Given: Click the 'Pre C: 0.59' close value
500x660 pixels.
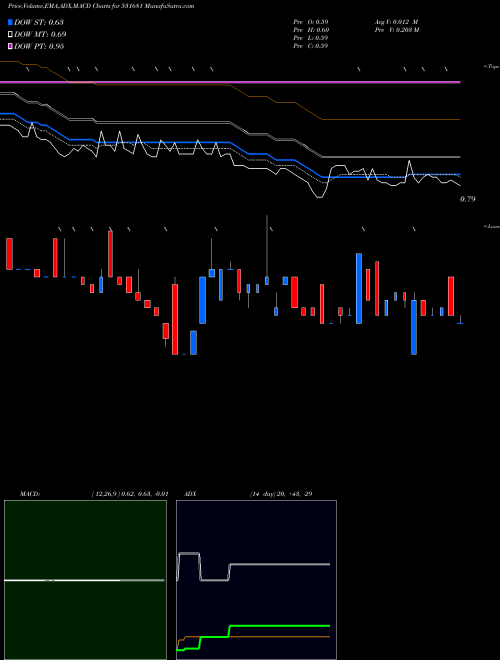Looking at the screenshot, I should click(x=311, y=46).
